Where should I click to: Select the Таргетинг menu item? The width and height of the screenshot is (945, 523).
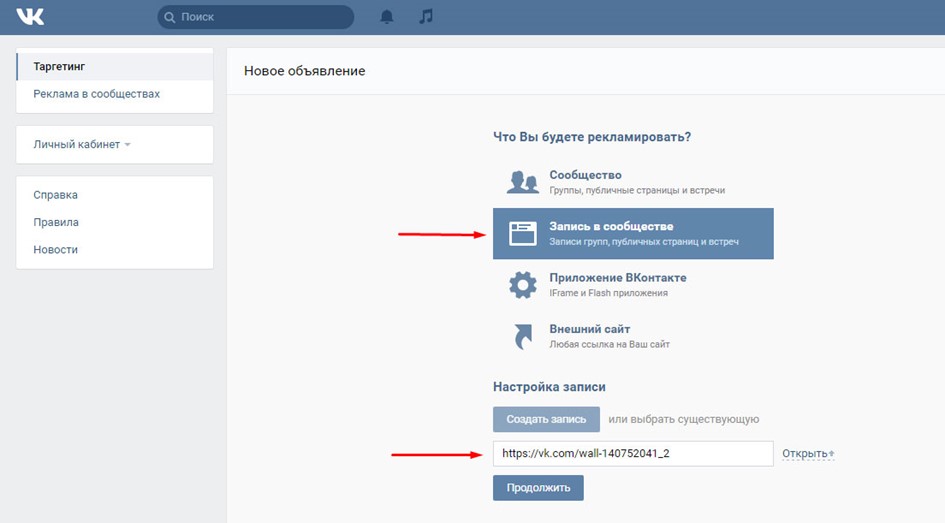(x=60, y=67)
